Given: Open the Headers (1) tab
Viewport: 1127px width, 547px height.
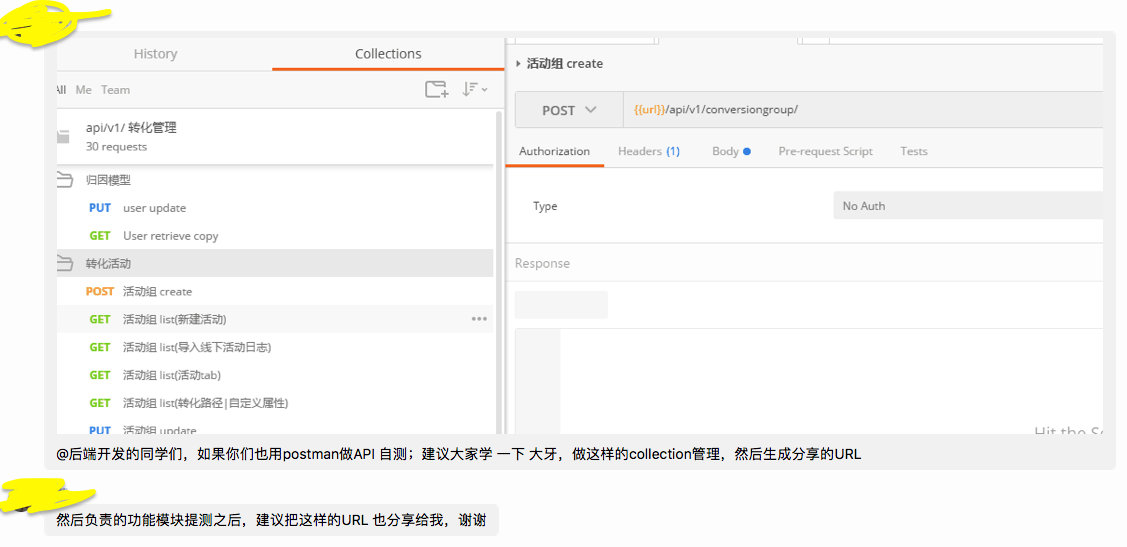Looking at the screenshot, I should tap(648, 151).
